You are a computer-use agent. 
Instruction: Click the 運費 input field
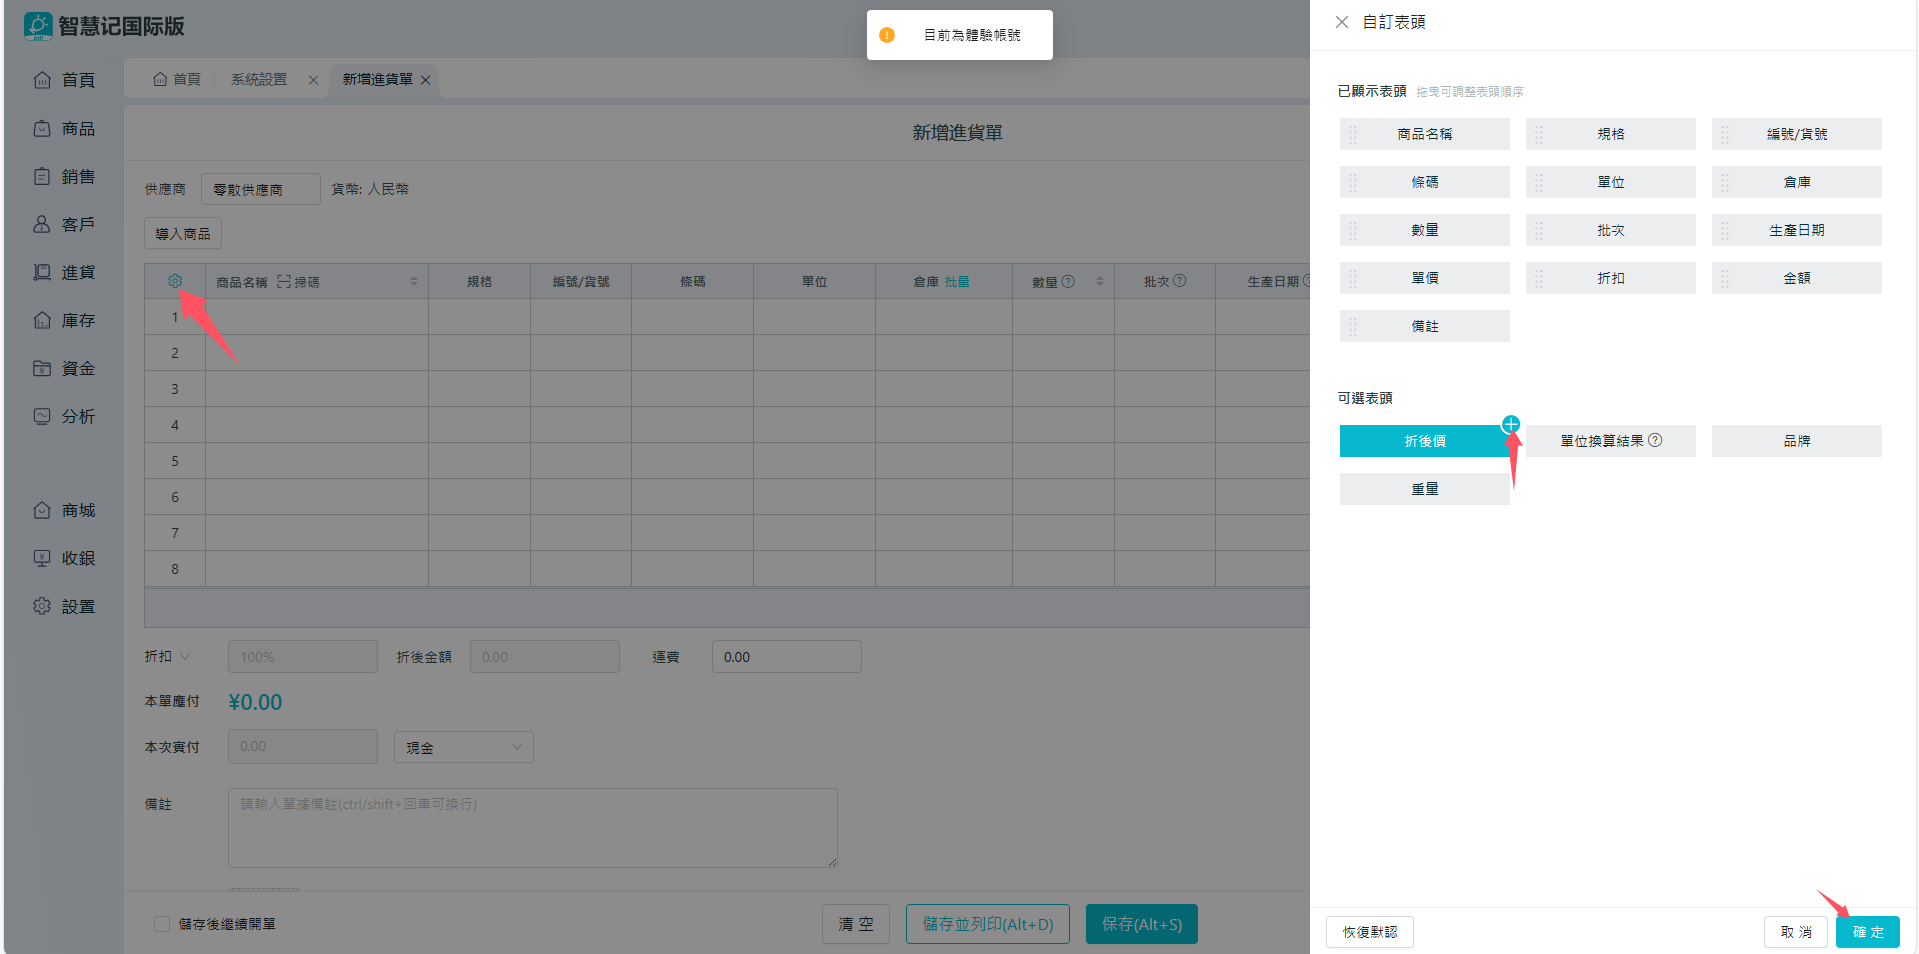786,657
